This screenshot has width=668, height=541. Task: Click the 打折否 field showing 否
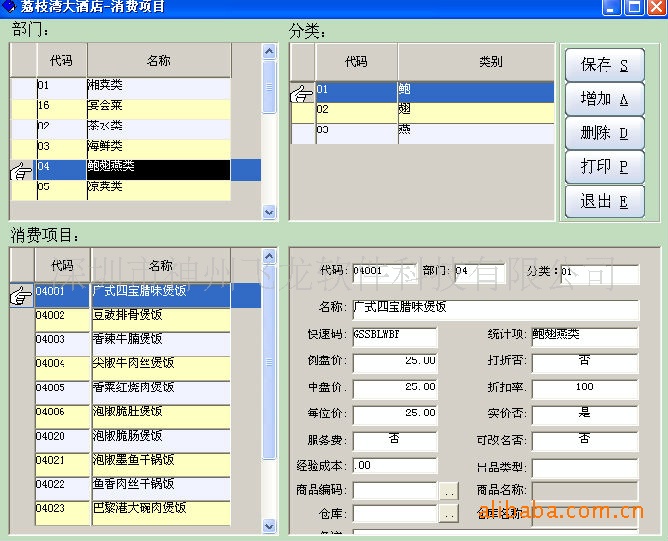[x=584, y=361]
